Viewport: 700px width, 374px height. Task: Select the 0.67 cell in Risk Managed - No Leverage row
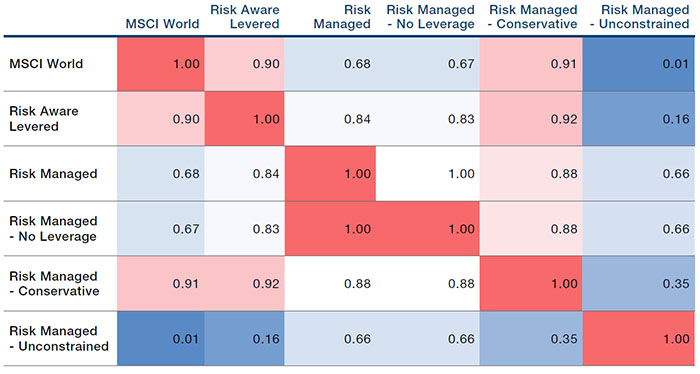click(161, 229)
